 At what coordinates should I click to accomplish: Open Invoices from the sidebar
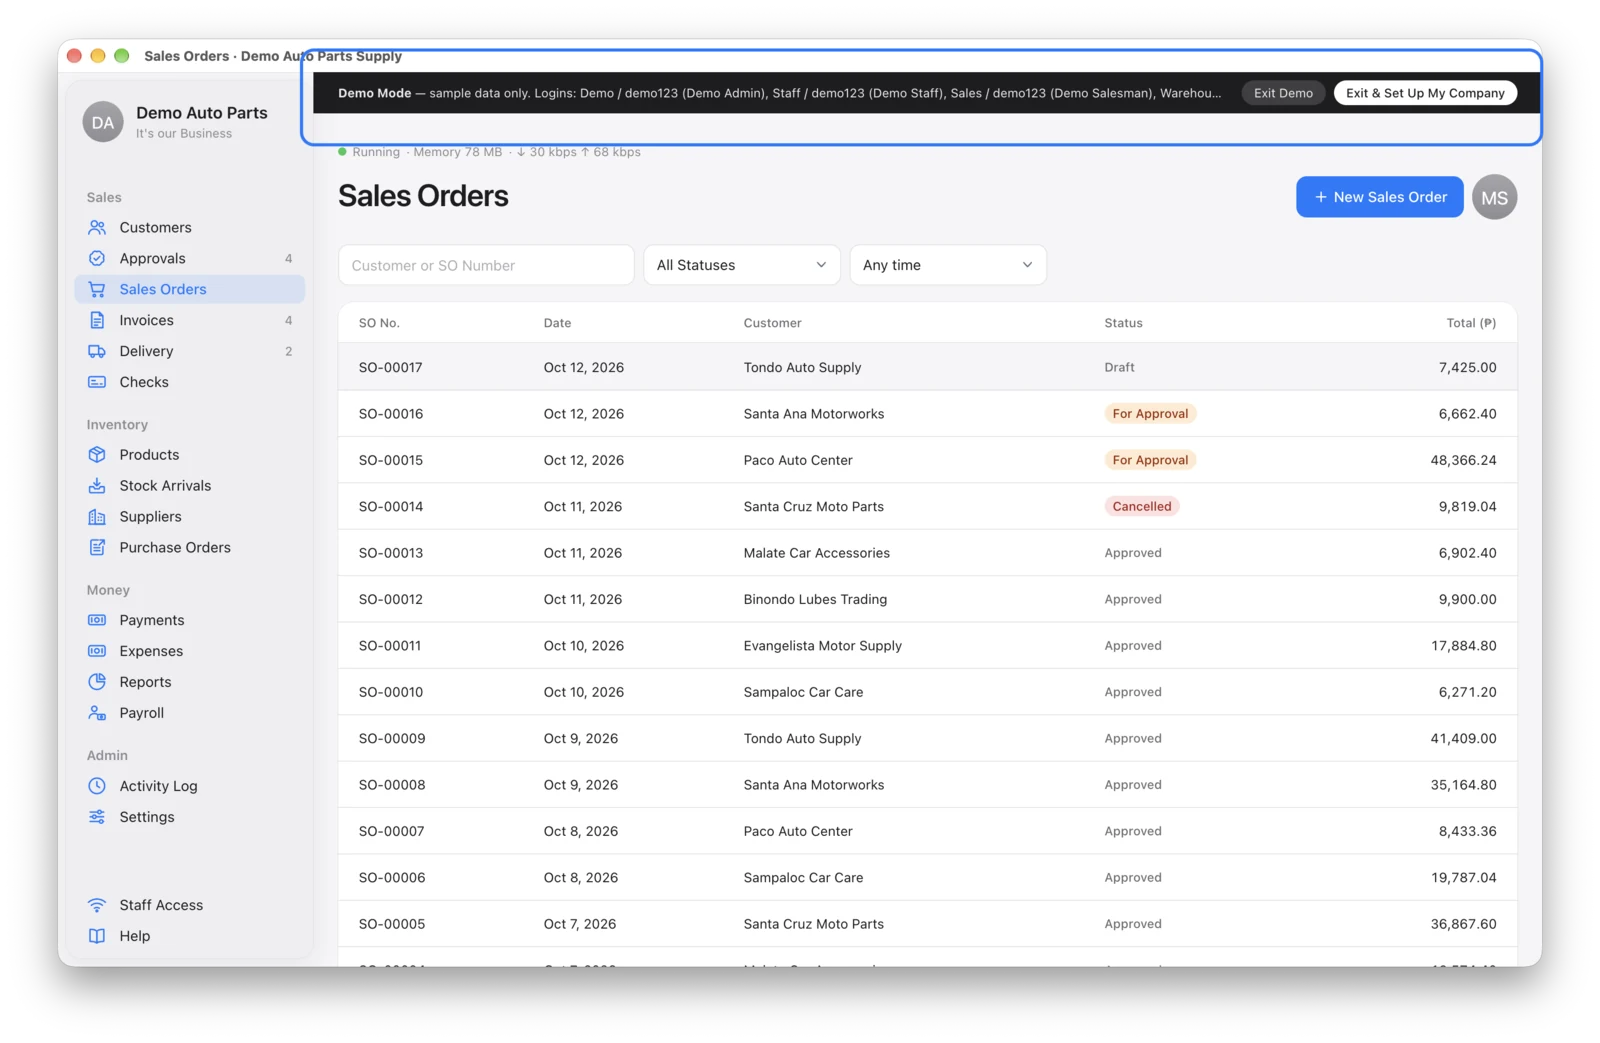[x=190, y=320]
